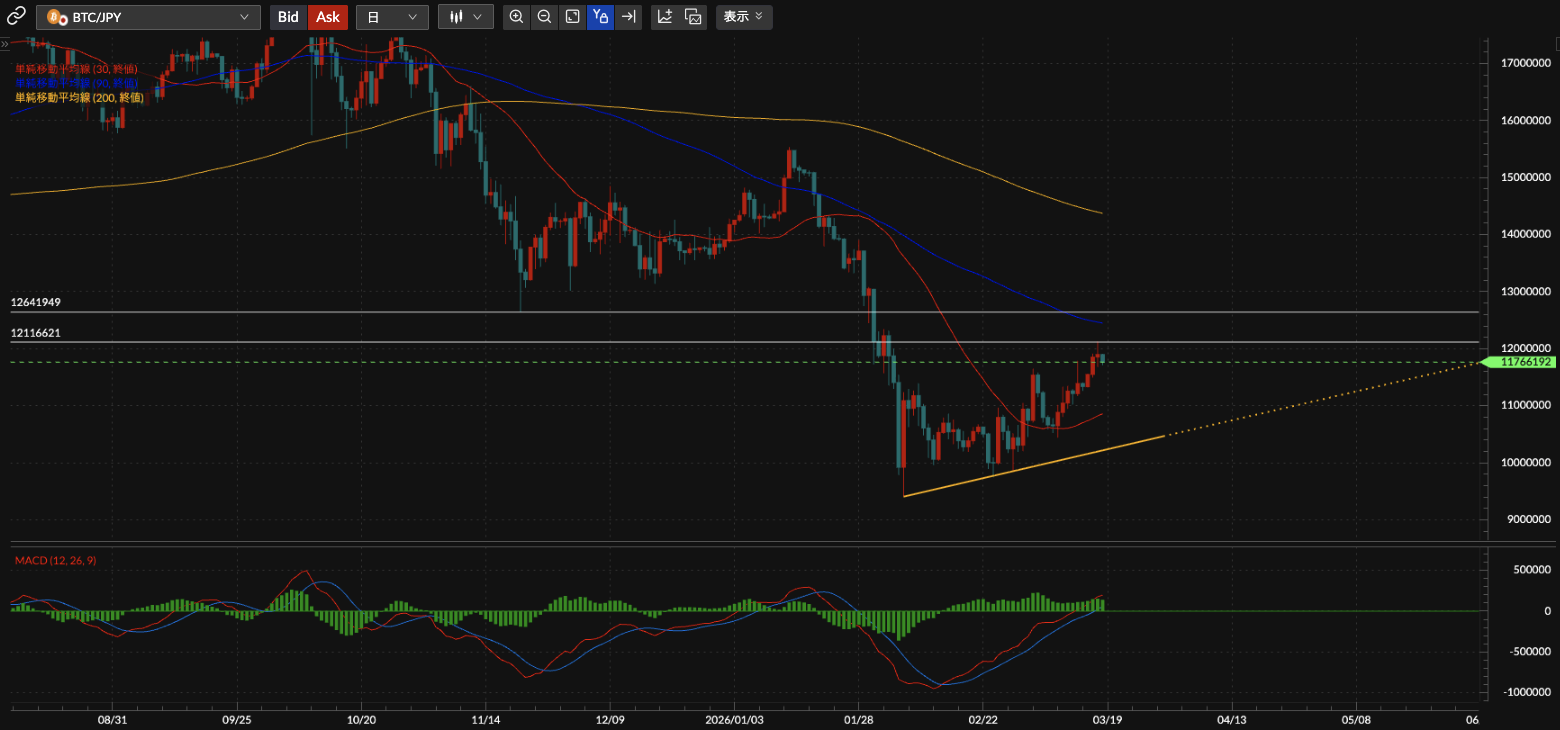The height and width of the screenshot is (730, 1560).
Task: Switch the price to Ask
Action: (x=327, y=17)
